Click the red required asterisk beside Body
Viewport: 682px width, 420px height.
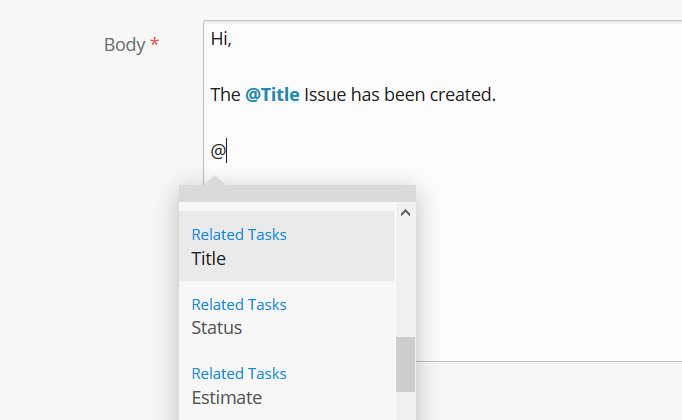tap(155, 45)
